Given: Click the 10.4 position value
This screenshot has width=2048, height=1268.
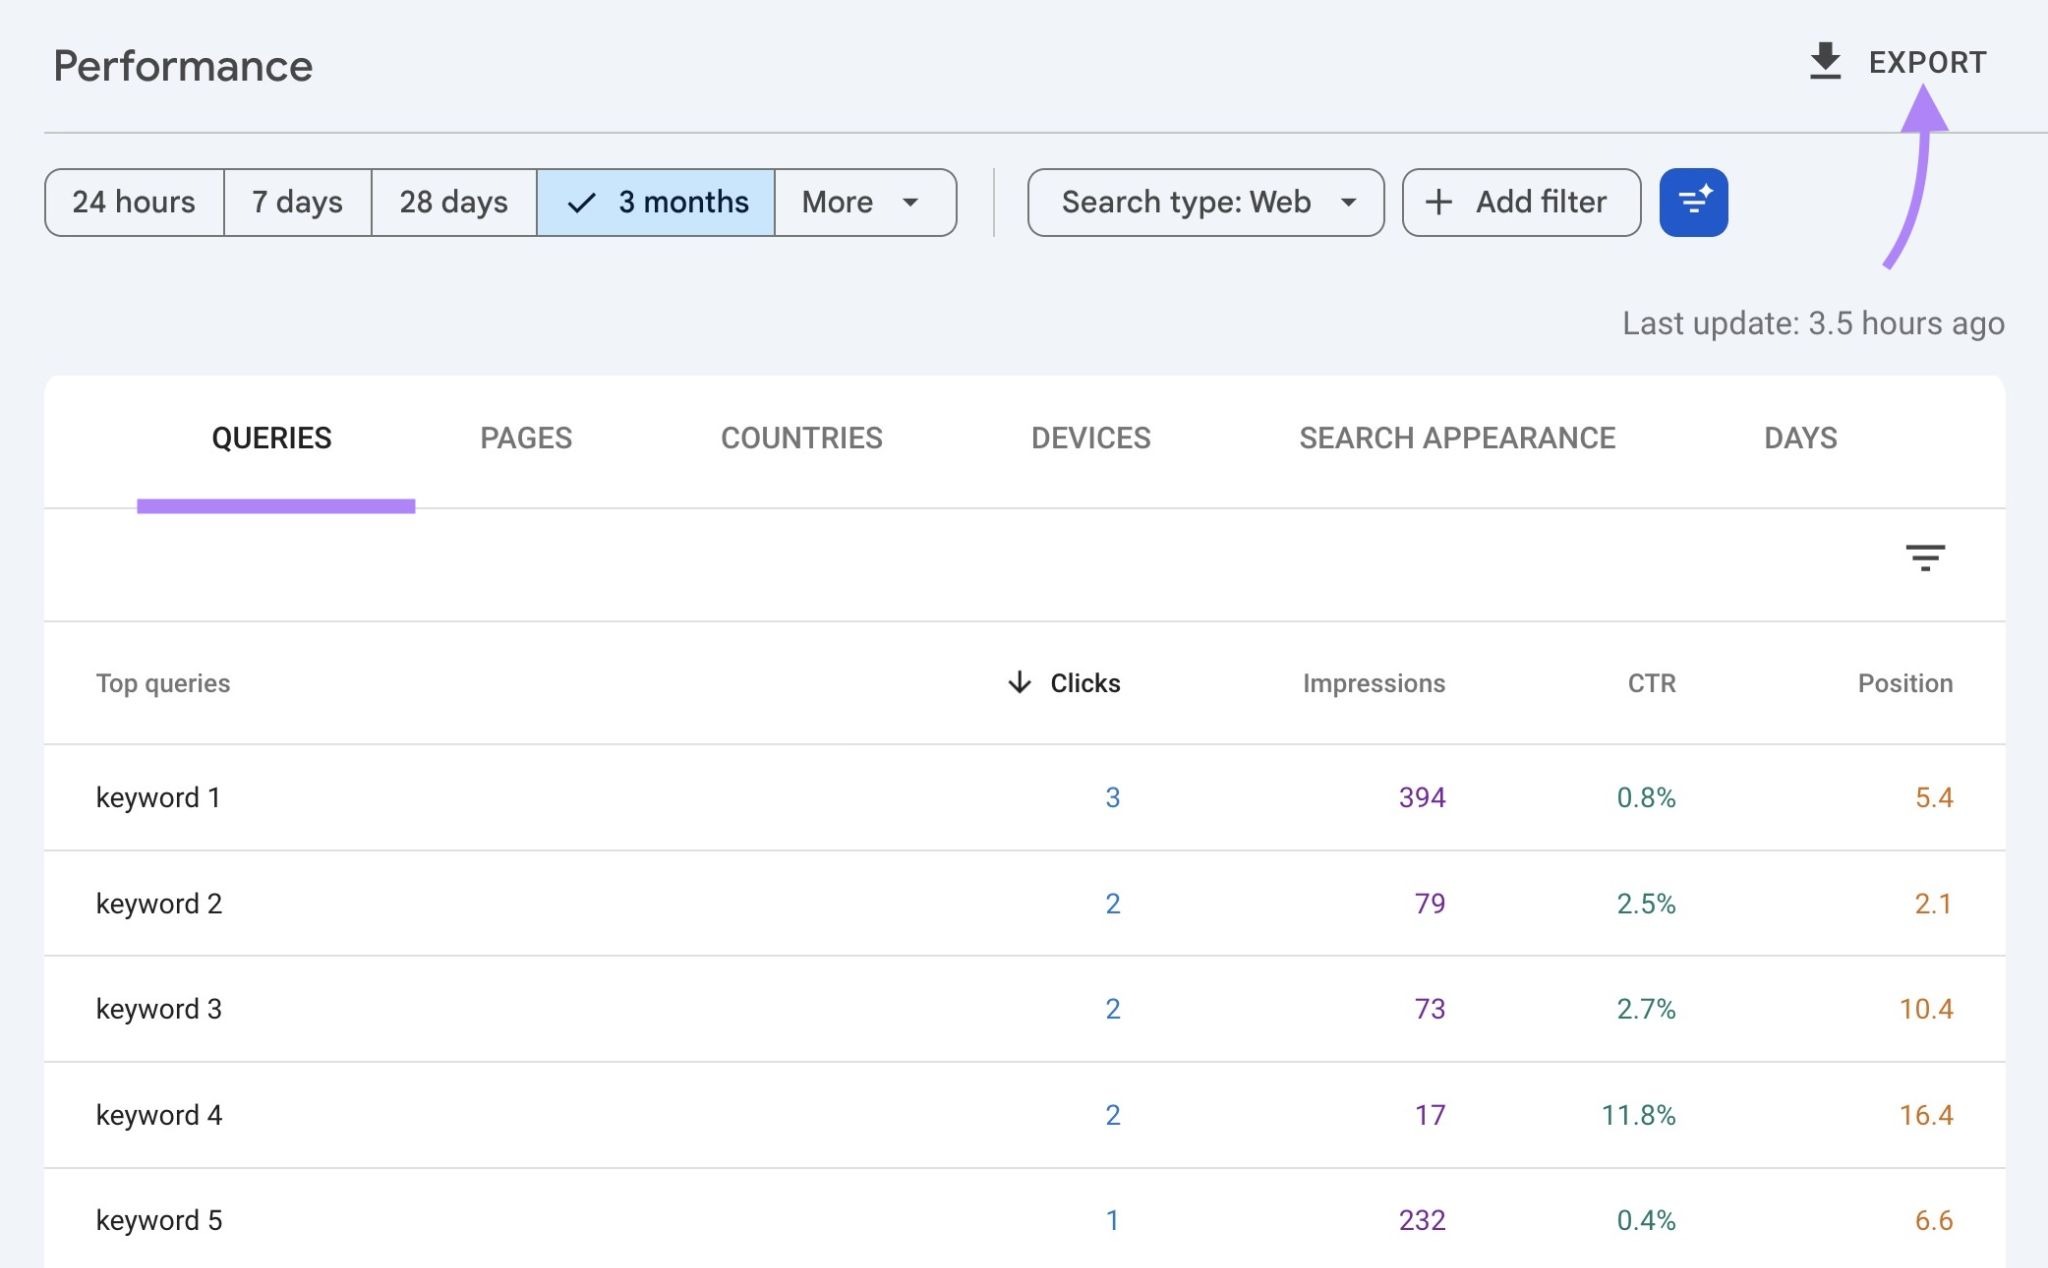Looking at the screenshot, I should tap(1926, 1009).
